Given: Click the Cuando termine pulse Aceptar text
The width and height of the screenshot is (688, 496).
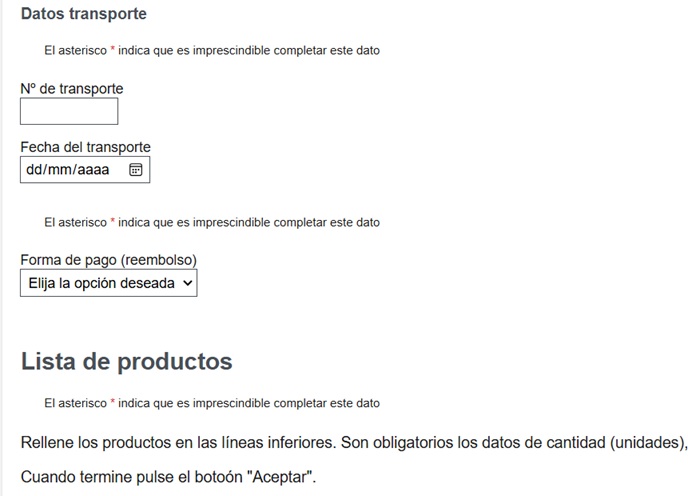Looking at the screenshot, I should 168,477.
